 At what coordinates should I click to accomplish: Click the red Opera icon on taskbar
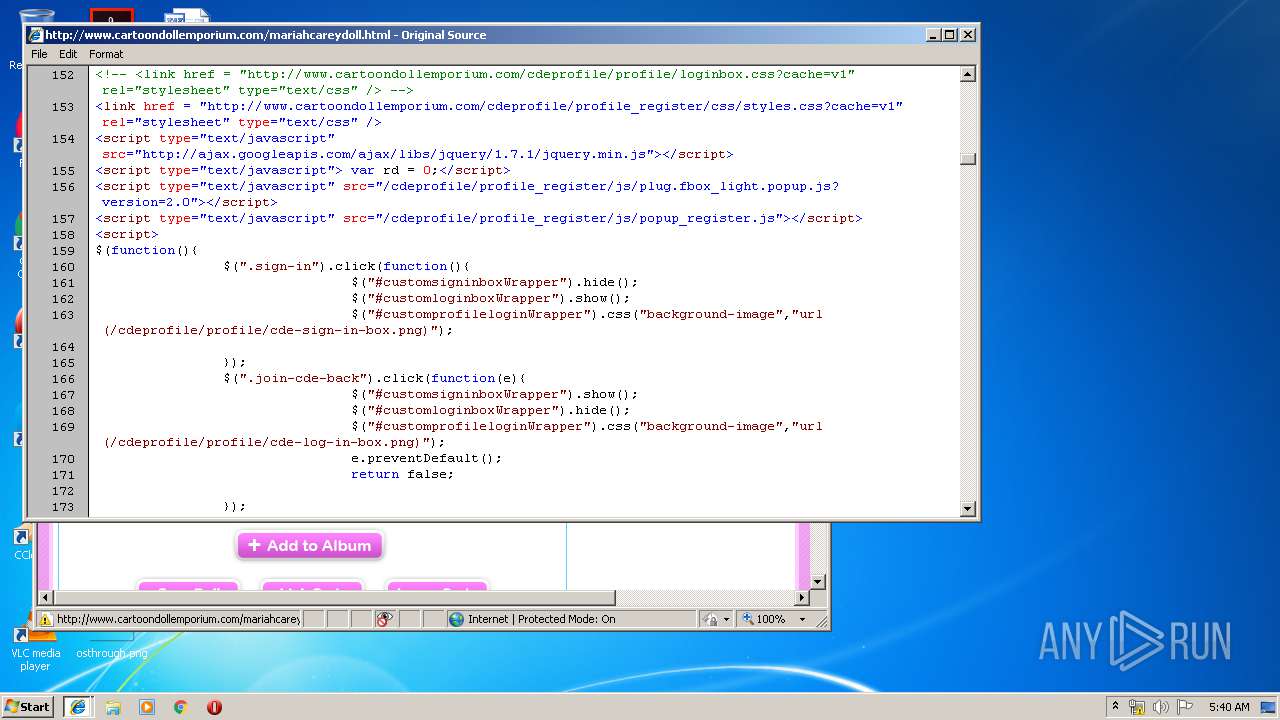point(214,707)
